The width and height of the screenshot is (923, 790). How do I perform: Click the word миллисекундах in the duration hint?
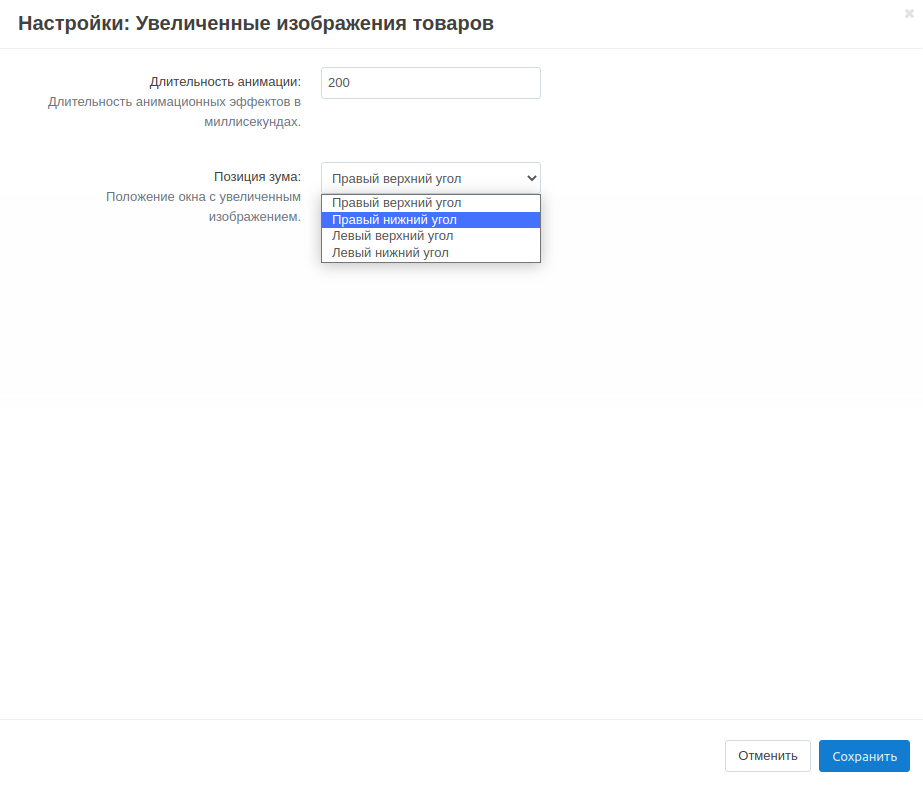tap(252, 122)
